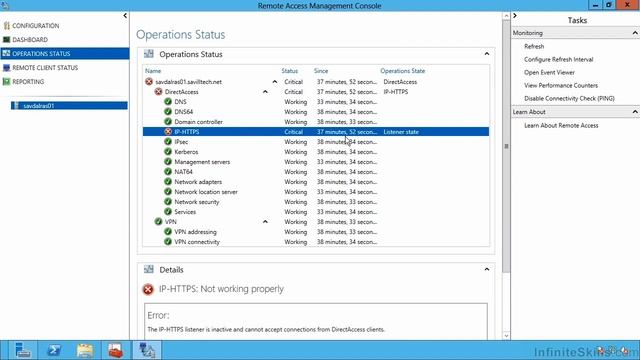Collapse the DirectAccess component group
This screenshot has height=360, width=640.
click(x=265, y=92)
